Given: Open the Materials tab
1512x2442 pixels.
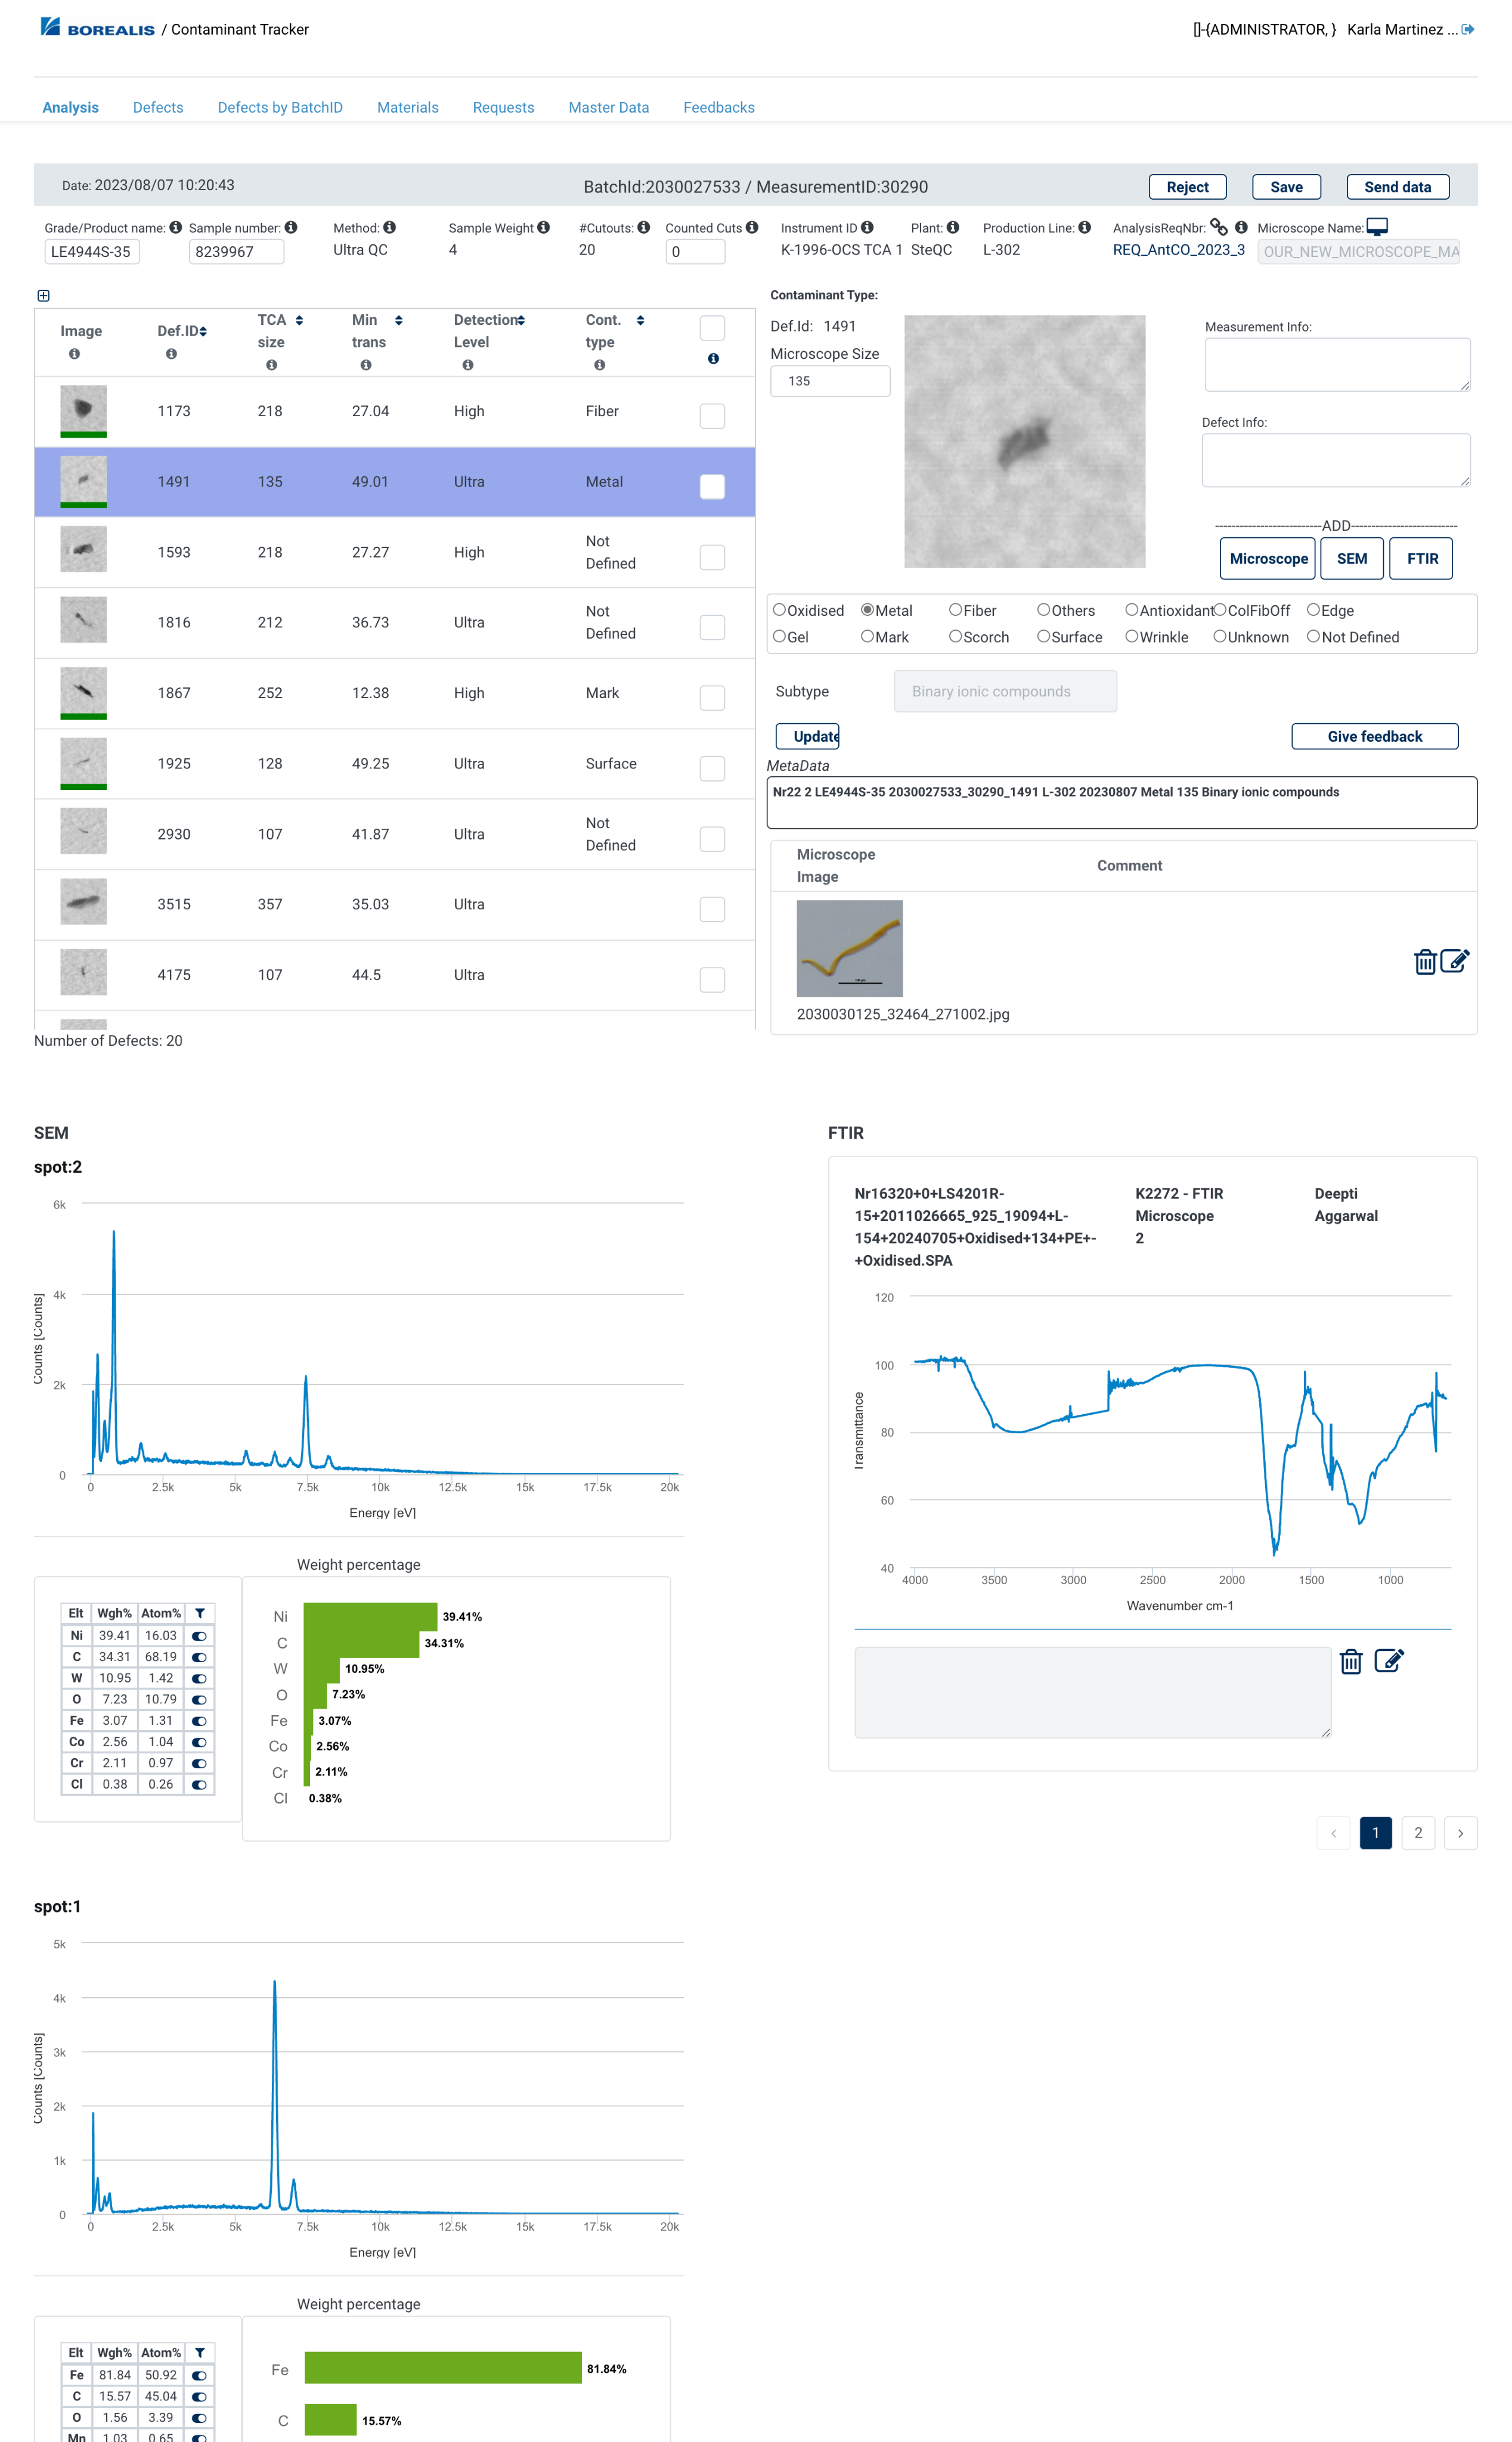Looking at the screenshot, I should 407,107.
